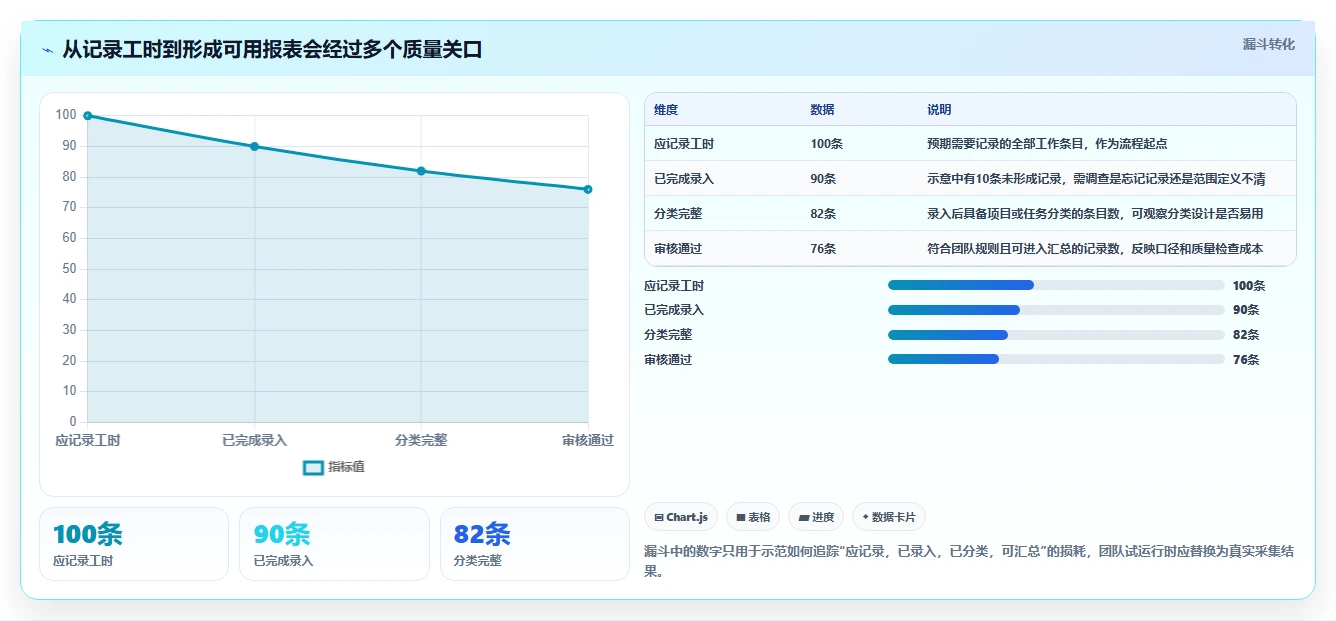Click the 审核通过 x-axis label
Viewport: 1336px width, 621px height.
click(588, 440)
